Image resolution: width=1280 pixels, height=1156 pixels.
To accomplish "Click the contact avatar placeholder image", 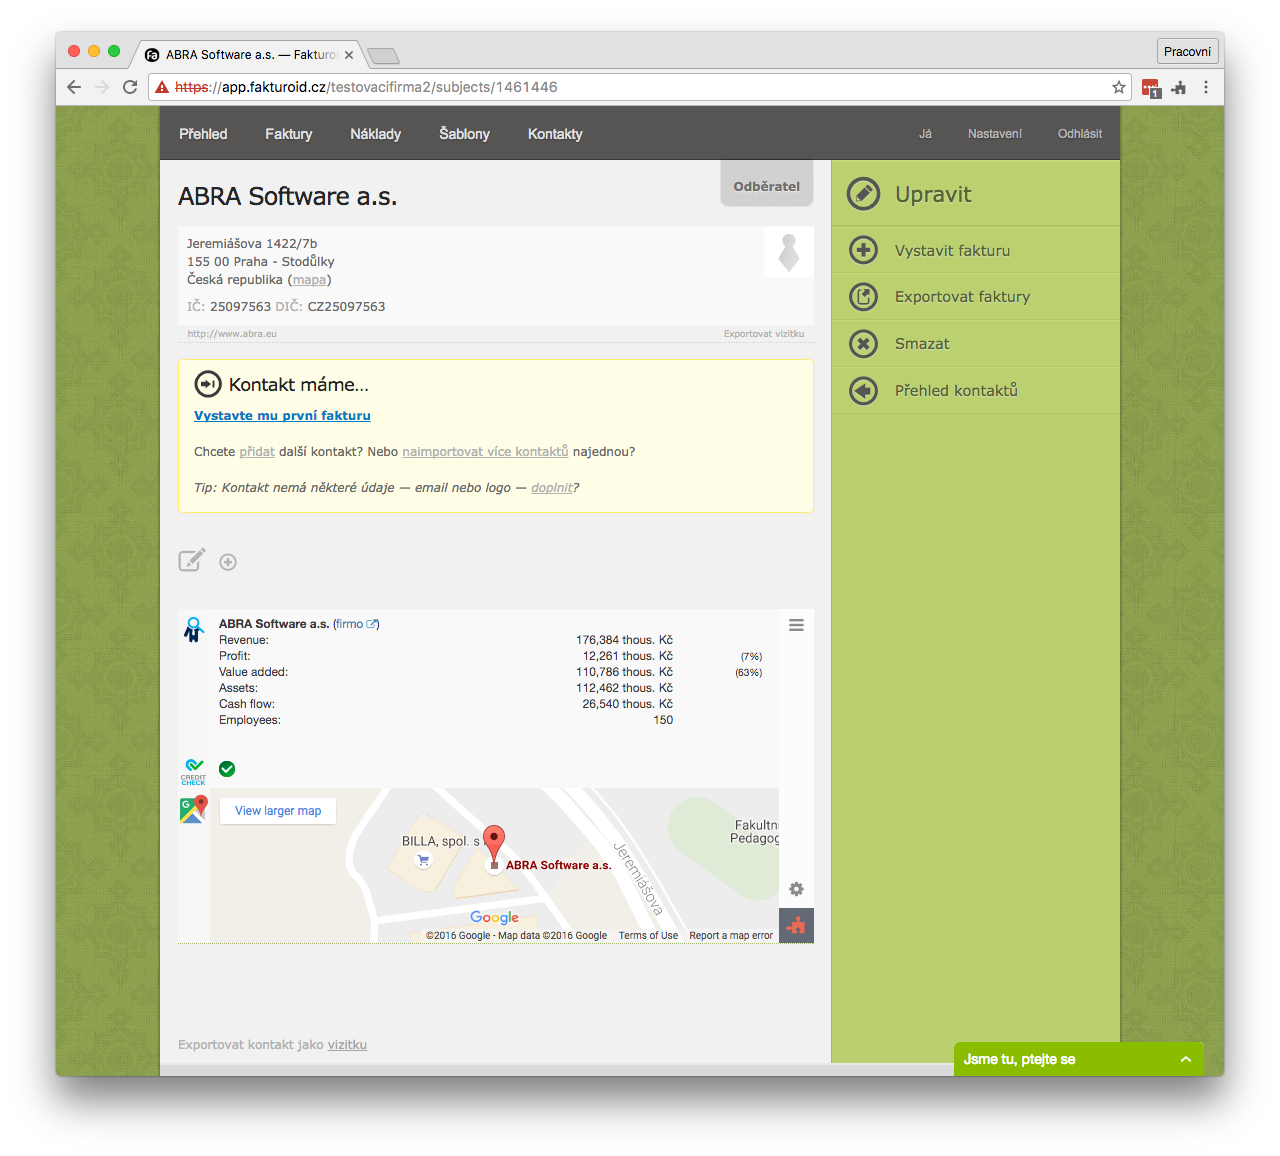I will point(789,251).
